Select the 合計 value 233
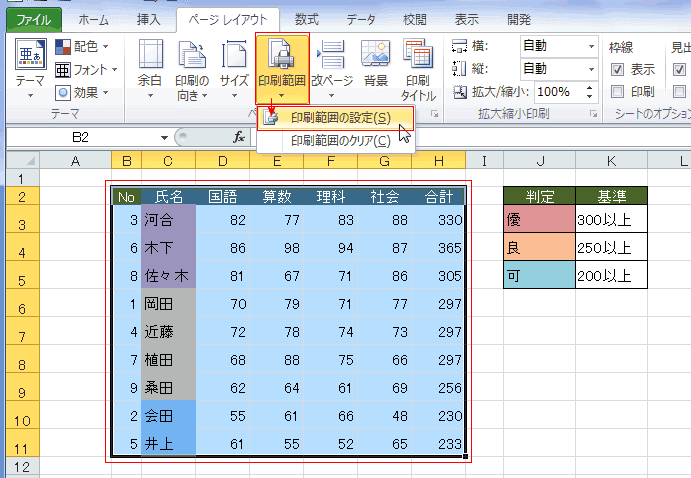Screen dimensions: 691x478 [438, 444]
